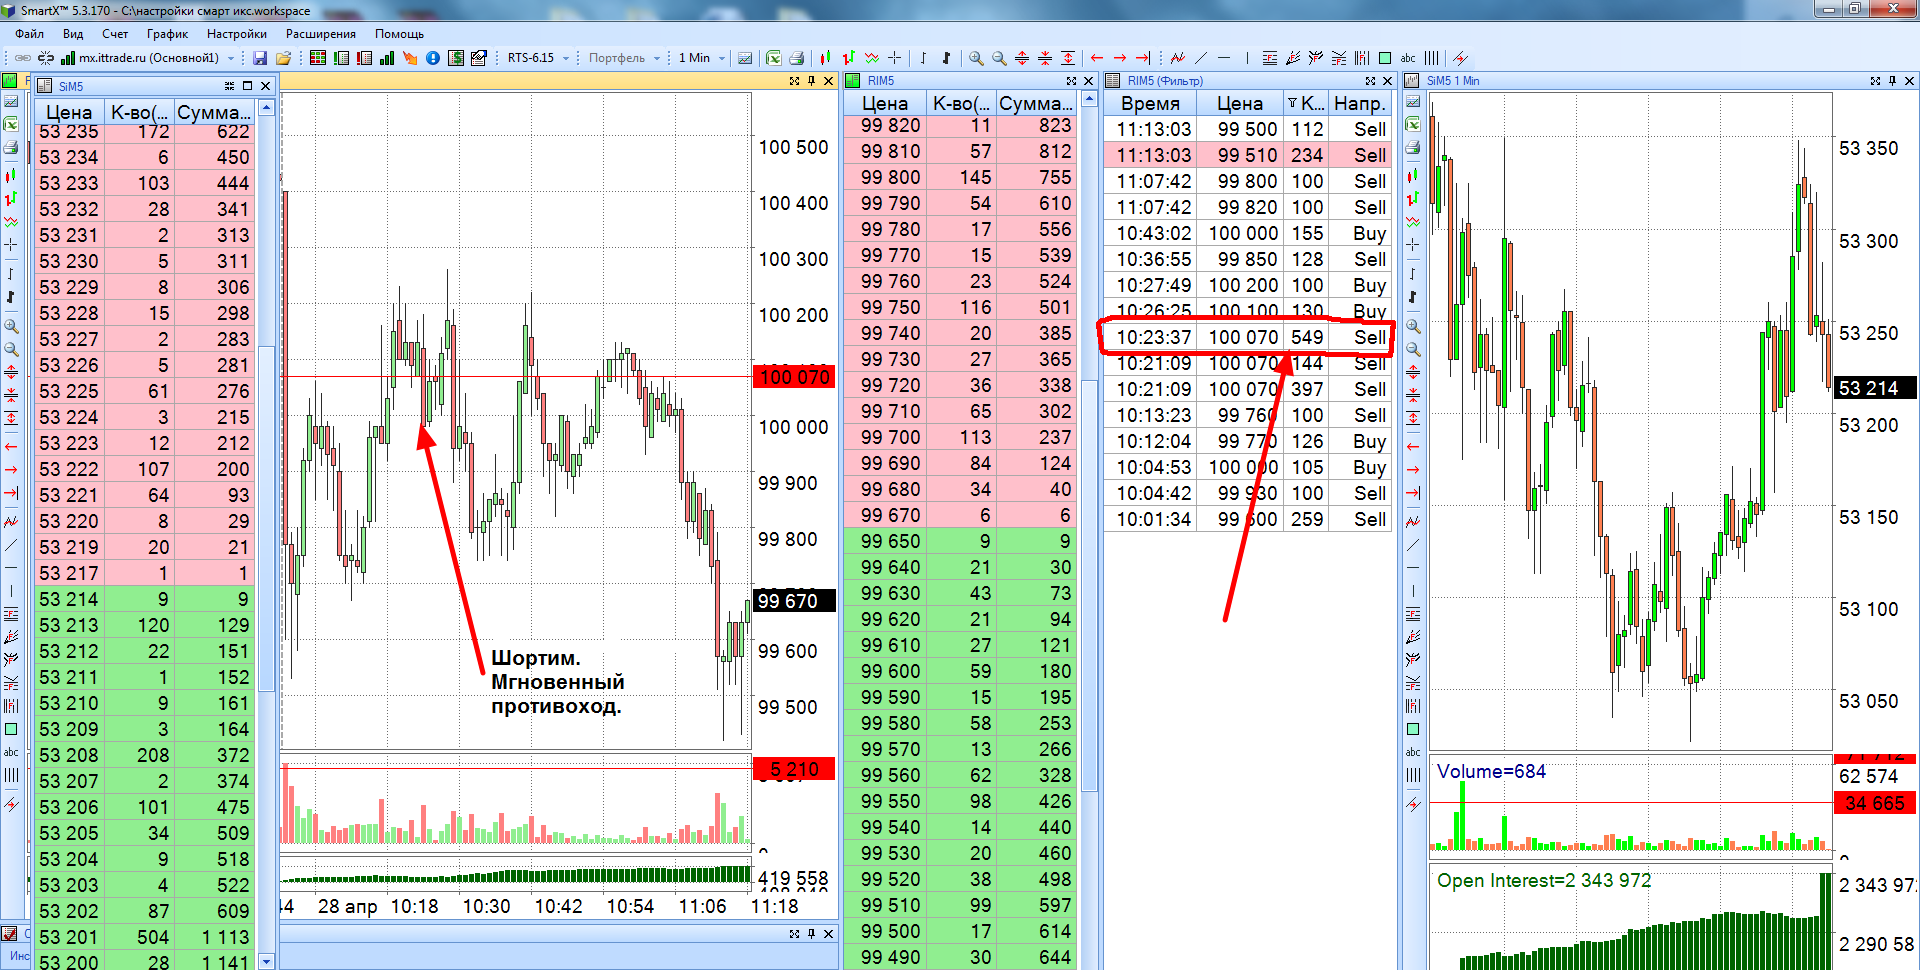Viewport: 1920px width, 970px height.
Task: Click the zoom out magnifier in the top toolbar
Action: (x=999, y=58)
